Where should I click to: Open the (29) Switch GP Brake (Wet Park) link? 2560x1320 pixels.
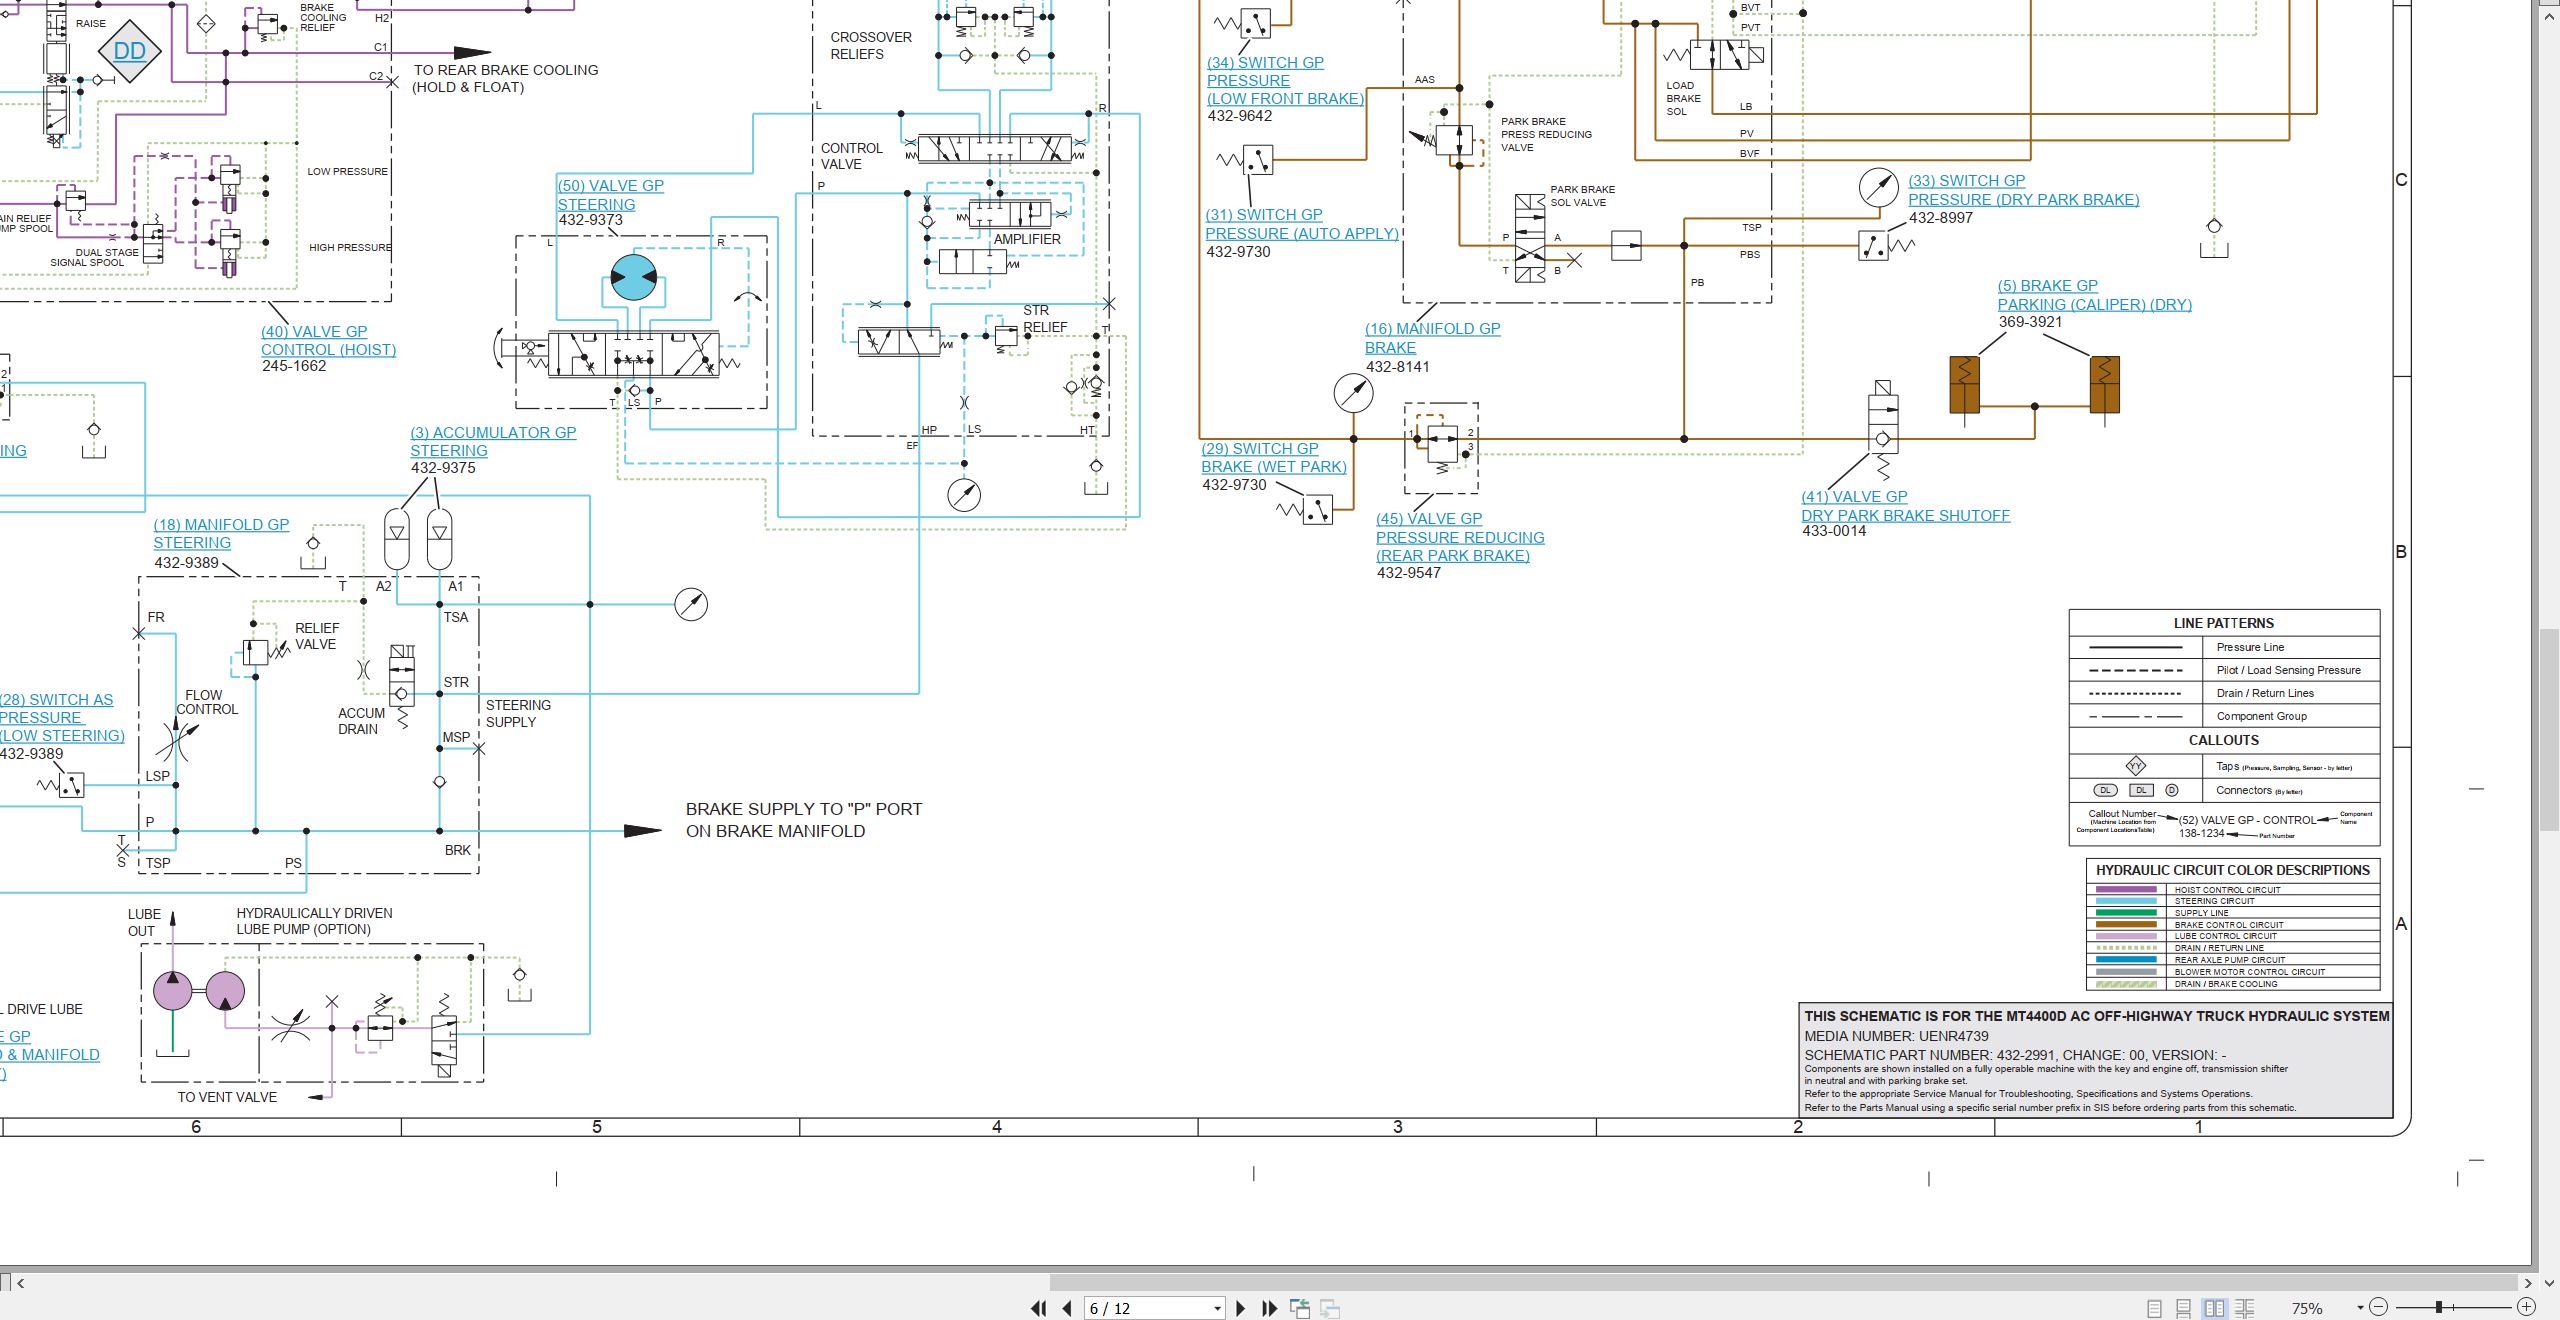1274,458
